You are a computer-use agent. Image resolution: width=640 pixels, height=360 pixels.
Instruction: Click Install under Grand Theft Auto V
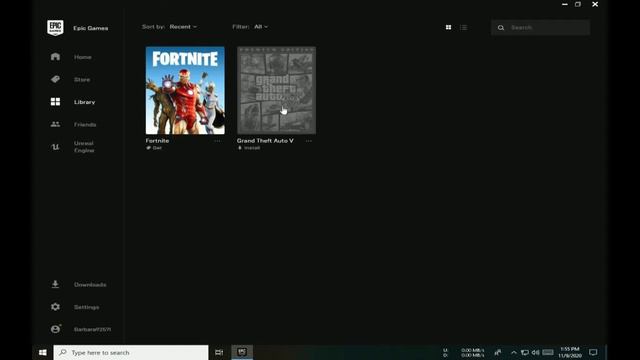point(249,148)
